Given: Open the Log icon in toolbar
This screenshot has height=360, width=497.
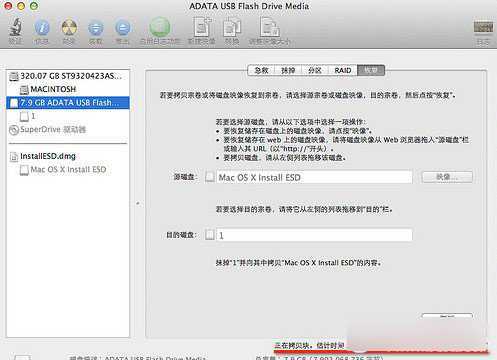Looking at the screenshot, I should 483,27.
